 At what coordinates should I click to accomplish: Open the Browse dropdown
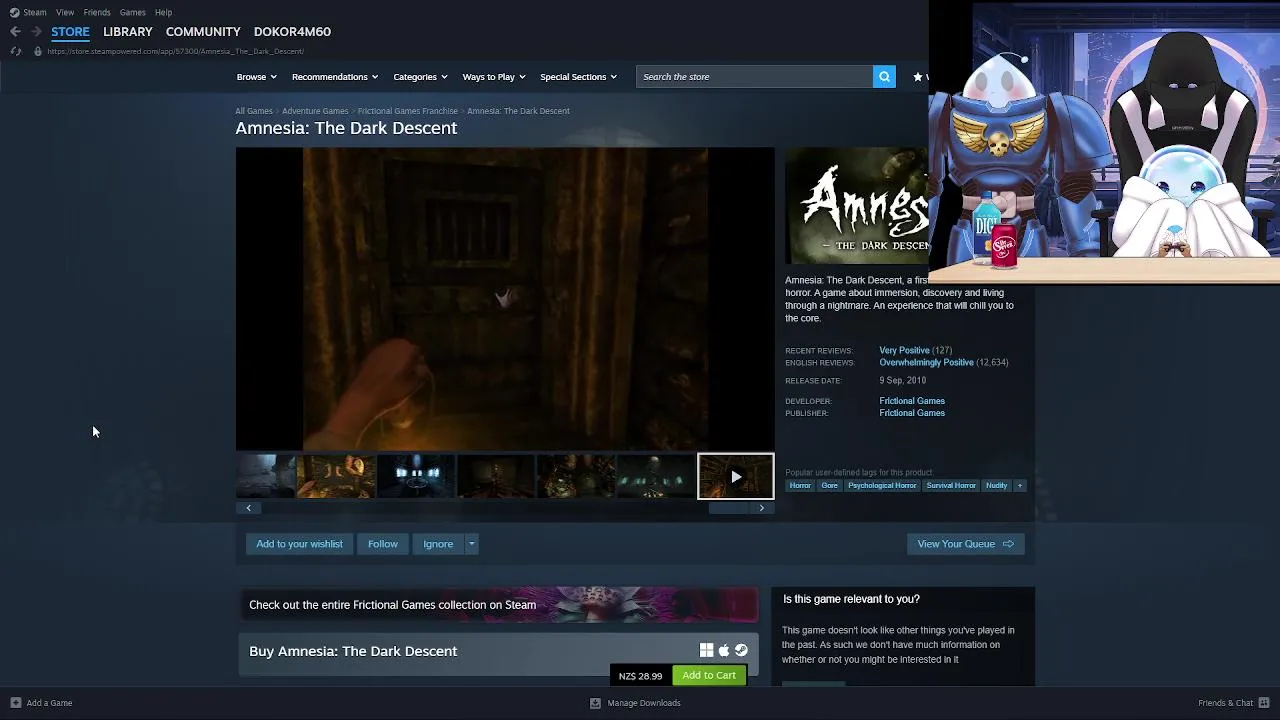(x=256, y=77)
